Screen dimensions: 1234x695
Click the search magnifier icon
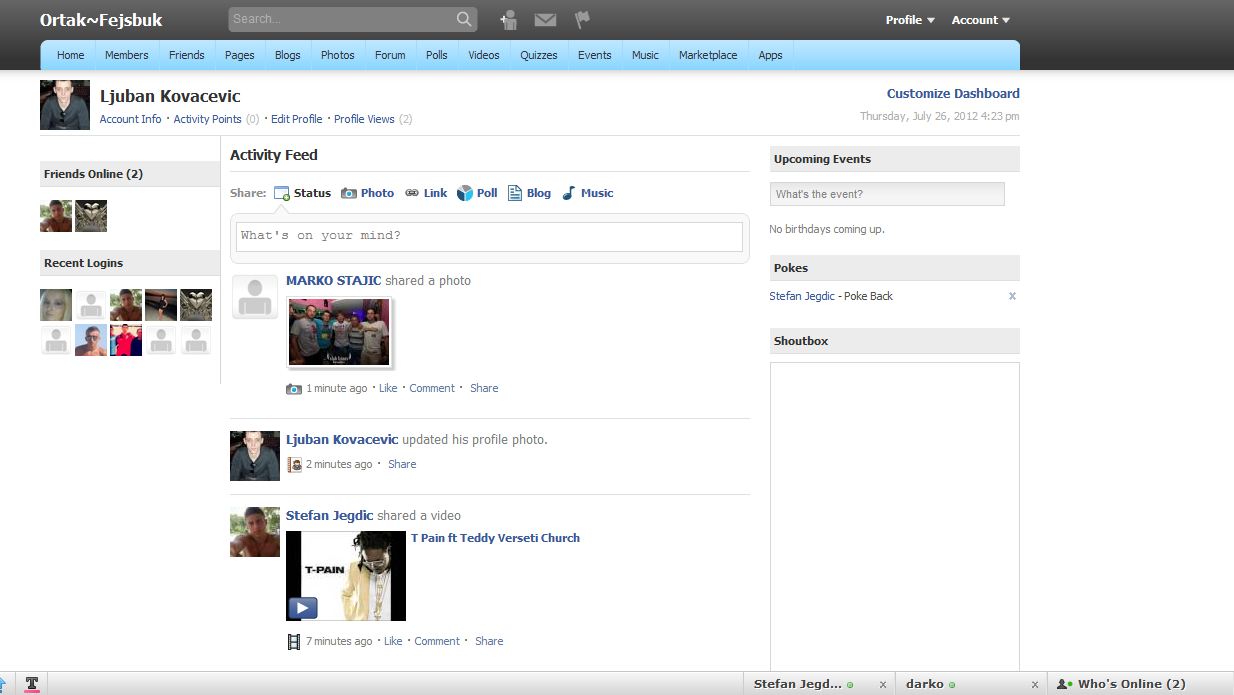tap(464, 19)
